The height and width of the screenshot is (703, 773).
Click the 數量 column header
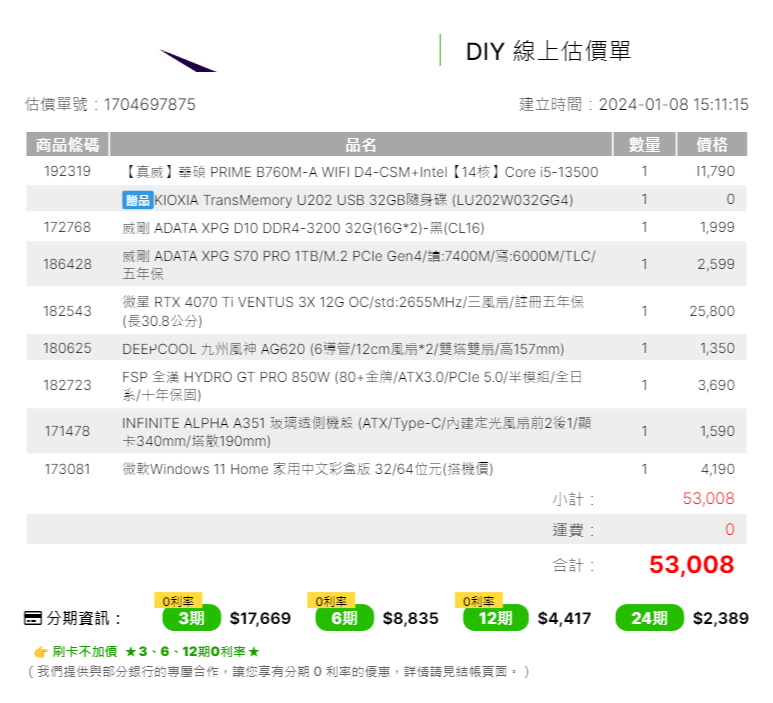tap(644, 144)
